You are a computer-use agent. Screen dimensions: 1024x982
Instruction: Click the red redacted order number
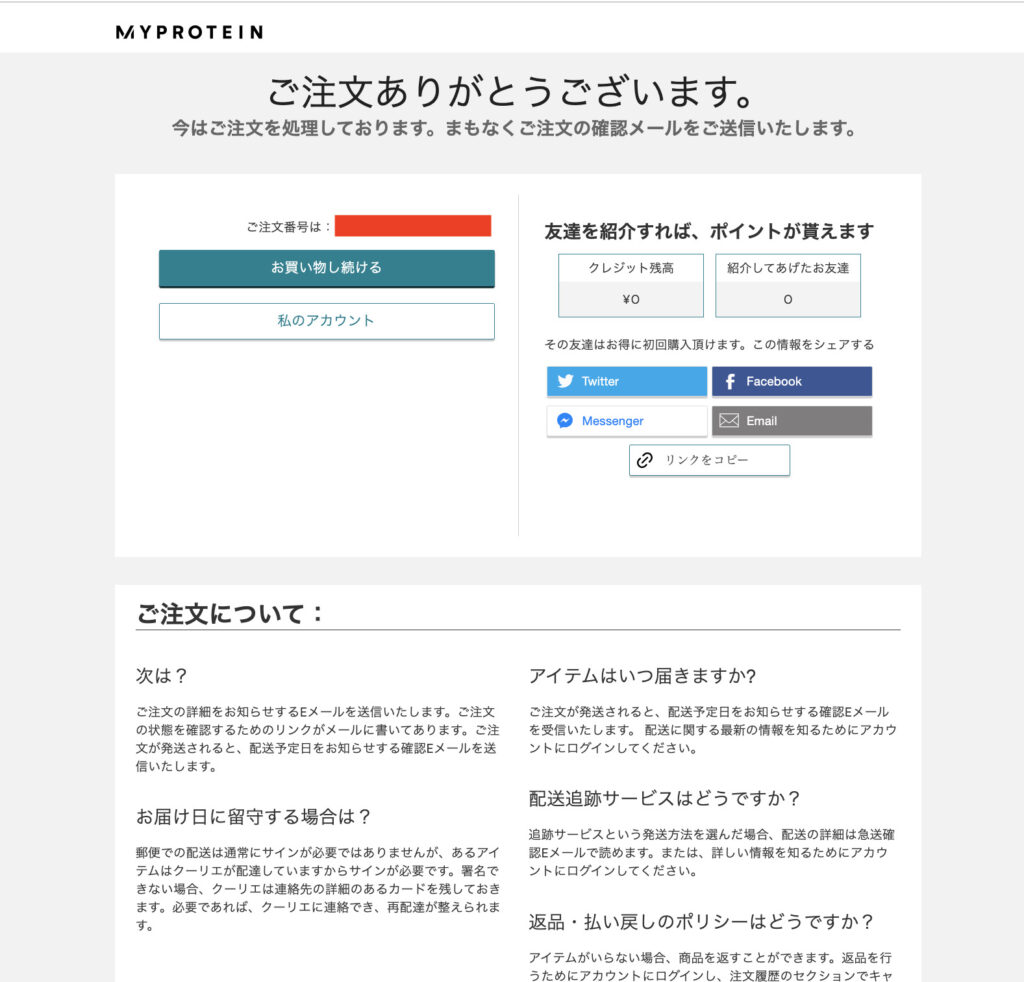(412, 226)
